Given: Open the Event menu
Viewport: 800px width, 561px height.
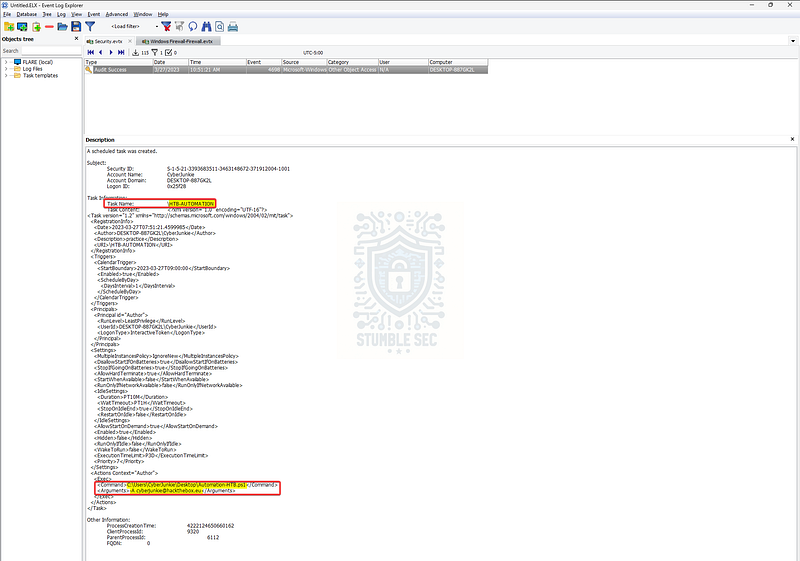Looking at the screenshot, I should [x=94, y=14].
